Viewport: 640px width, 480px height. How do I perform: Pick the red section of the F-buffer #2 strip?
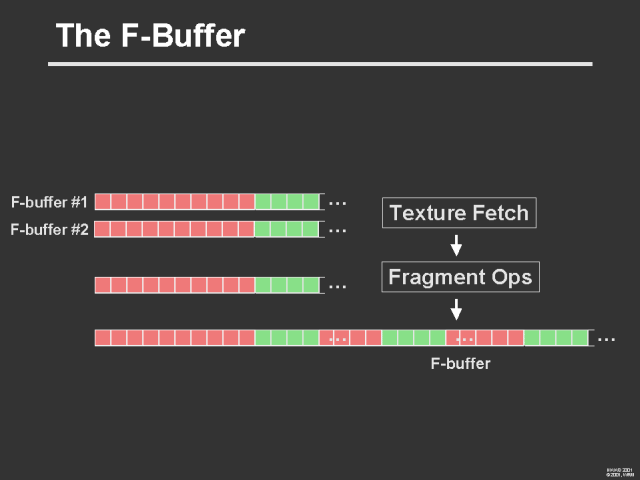click(175, 229)
